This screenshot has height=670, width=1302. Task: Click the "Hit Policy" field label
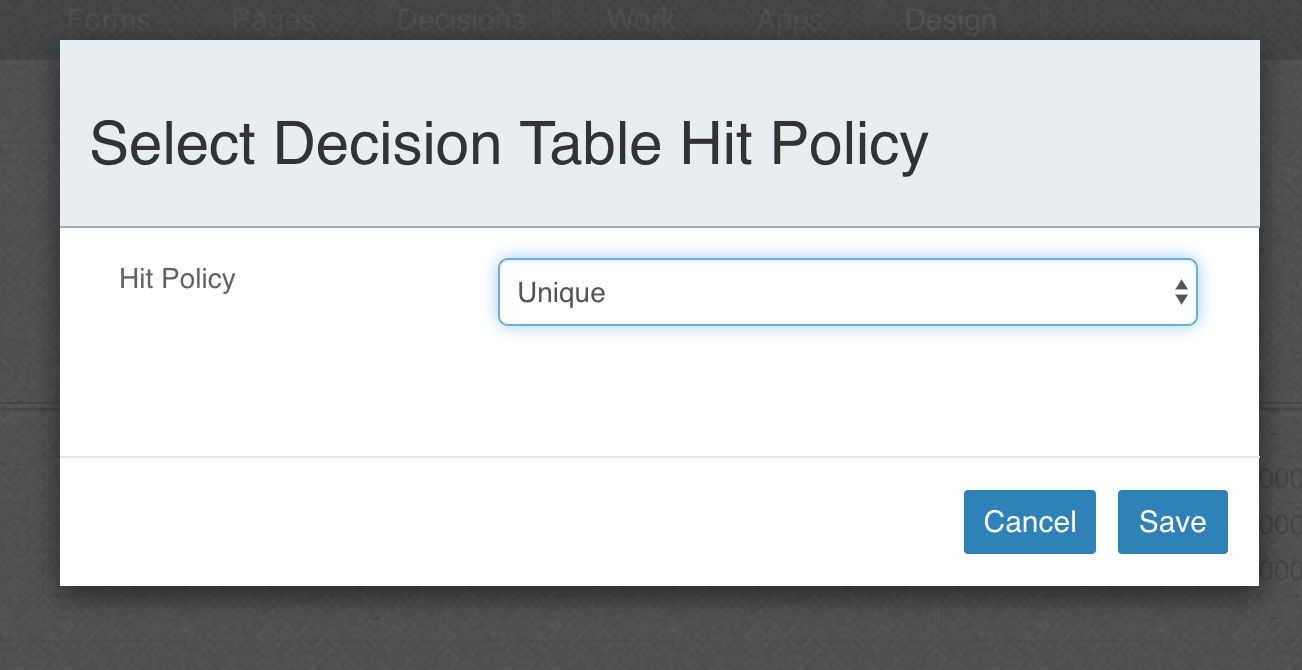pos(177,279)
